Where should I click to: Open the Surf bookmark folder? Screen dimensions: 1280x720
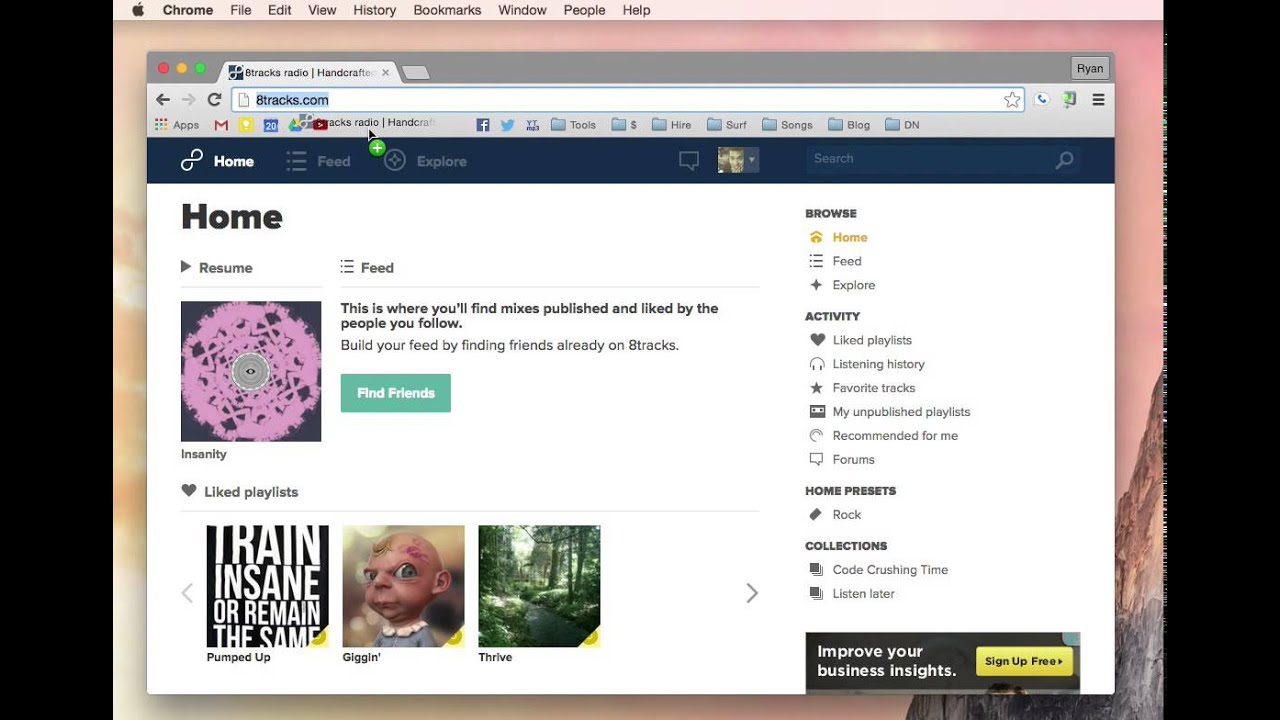click(727, 125)
